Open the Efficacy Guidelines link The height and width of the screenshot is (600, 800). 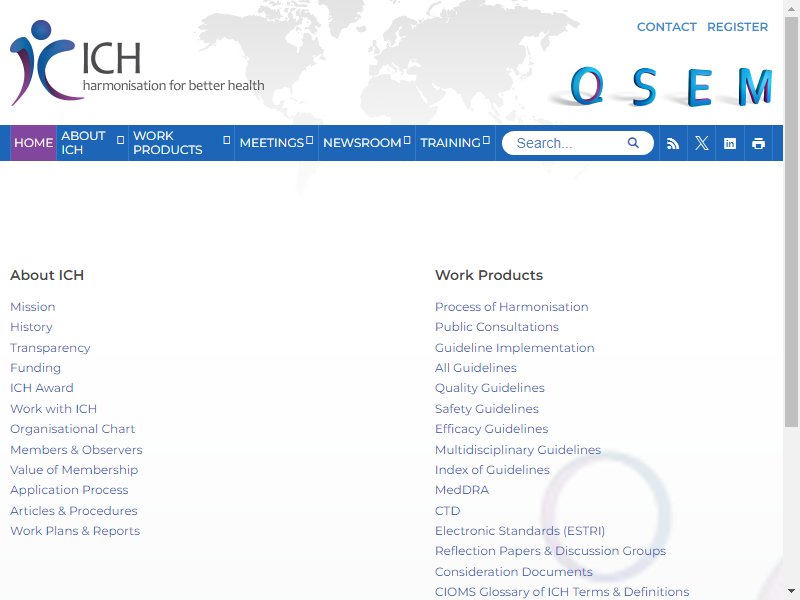click(x=492, y=429)
